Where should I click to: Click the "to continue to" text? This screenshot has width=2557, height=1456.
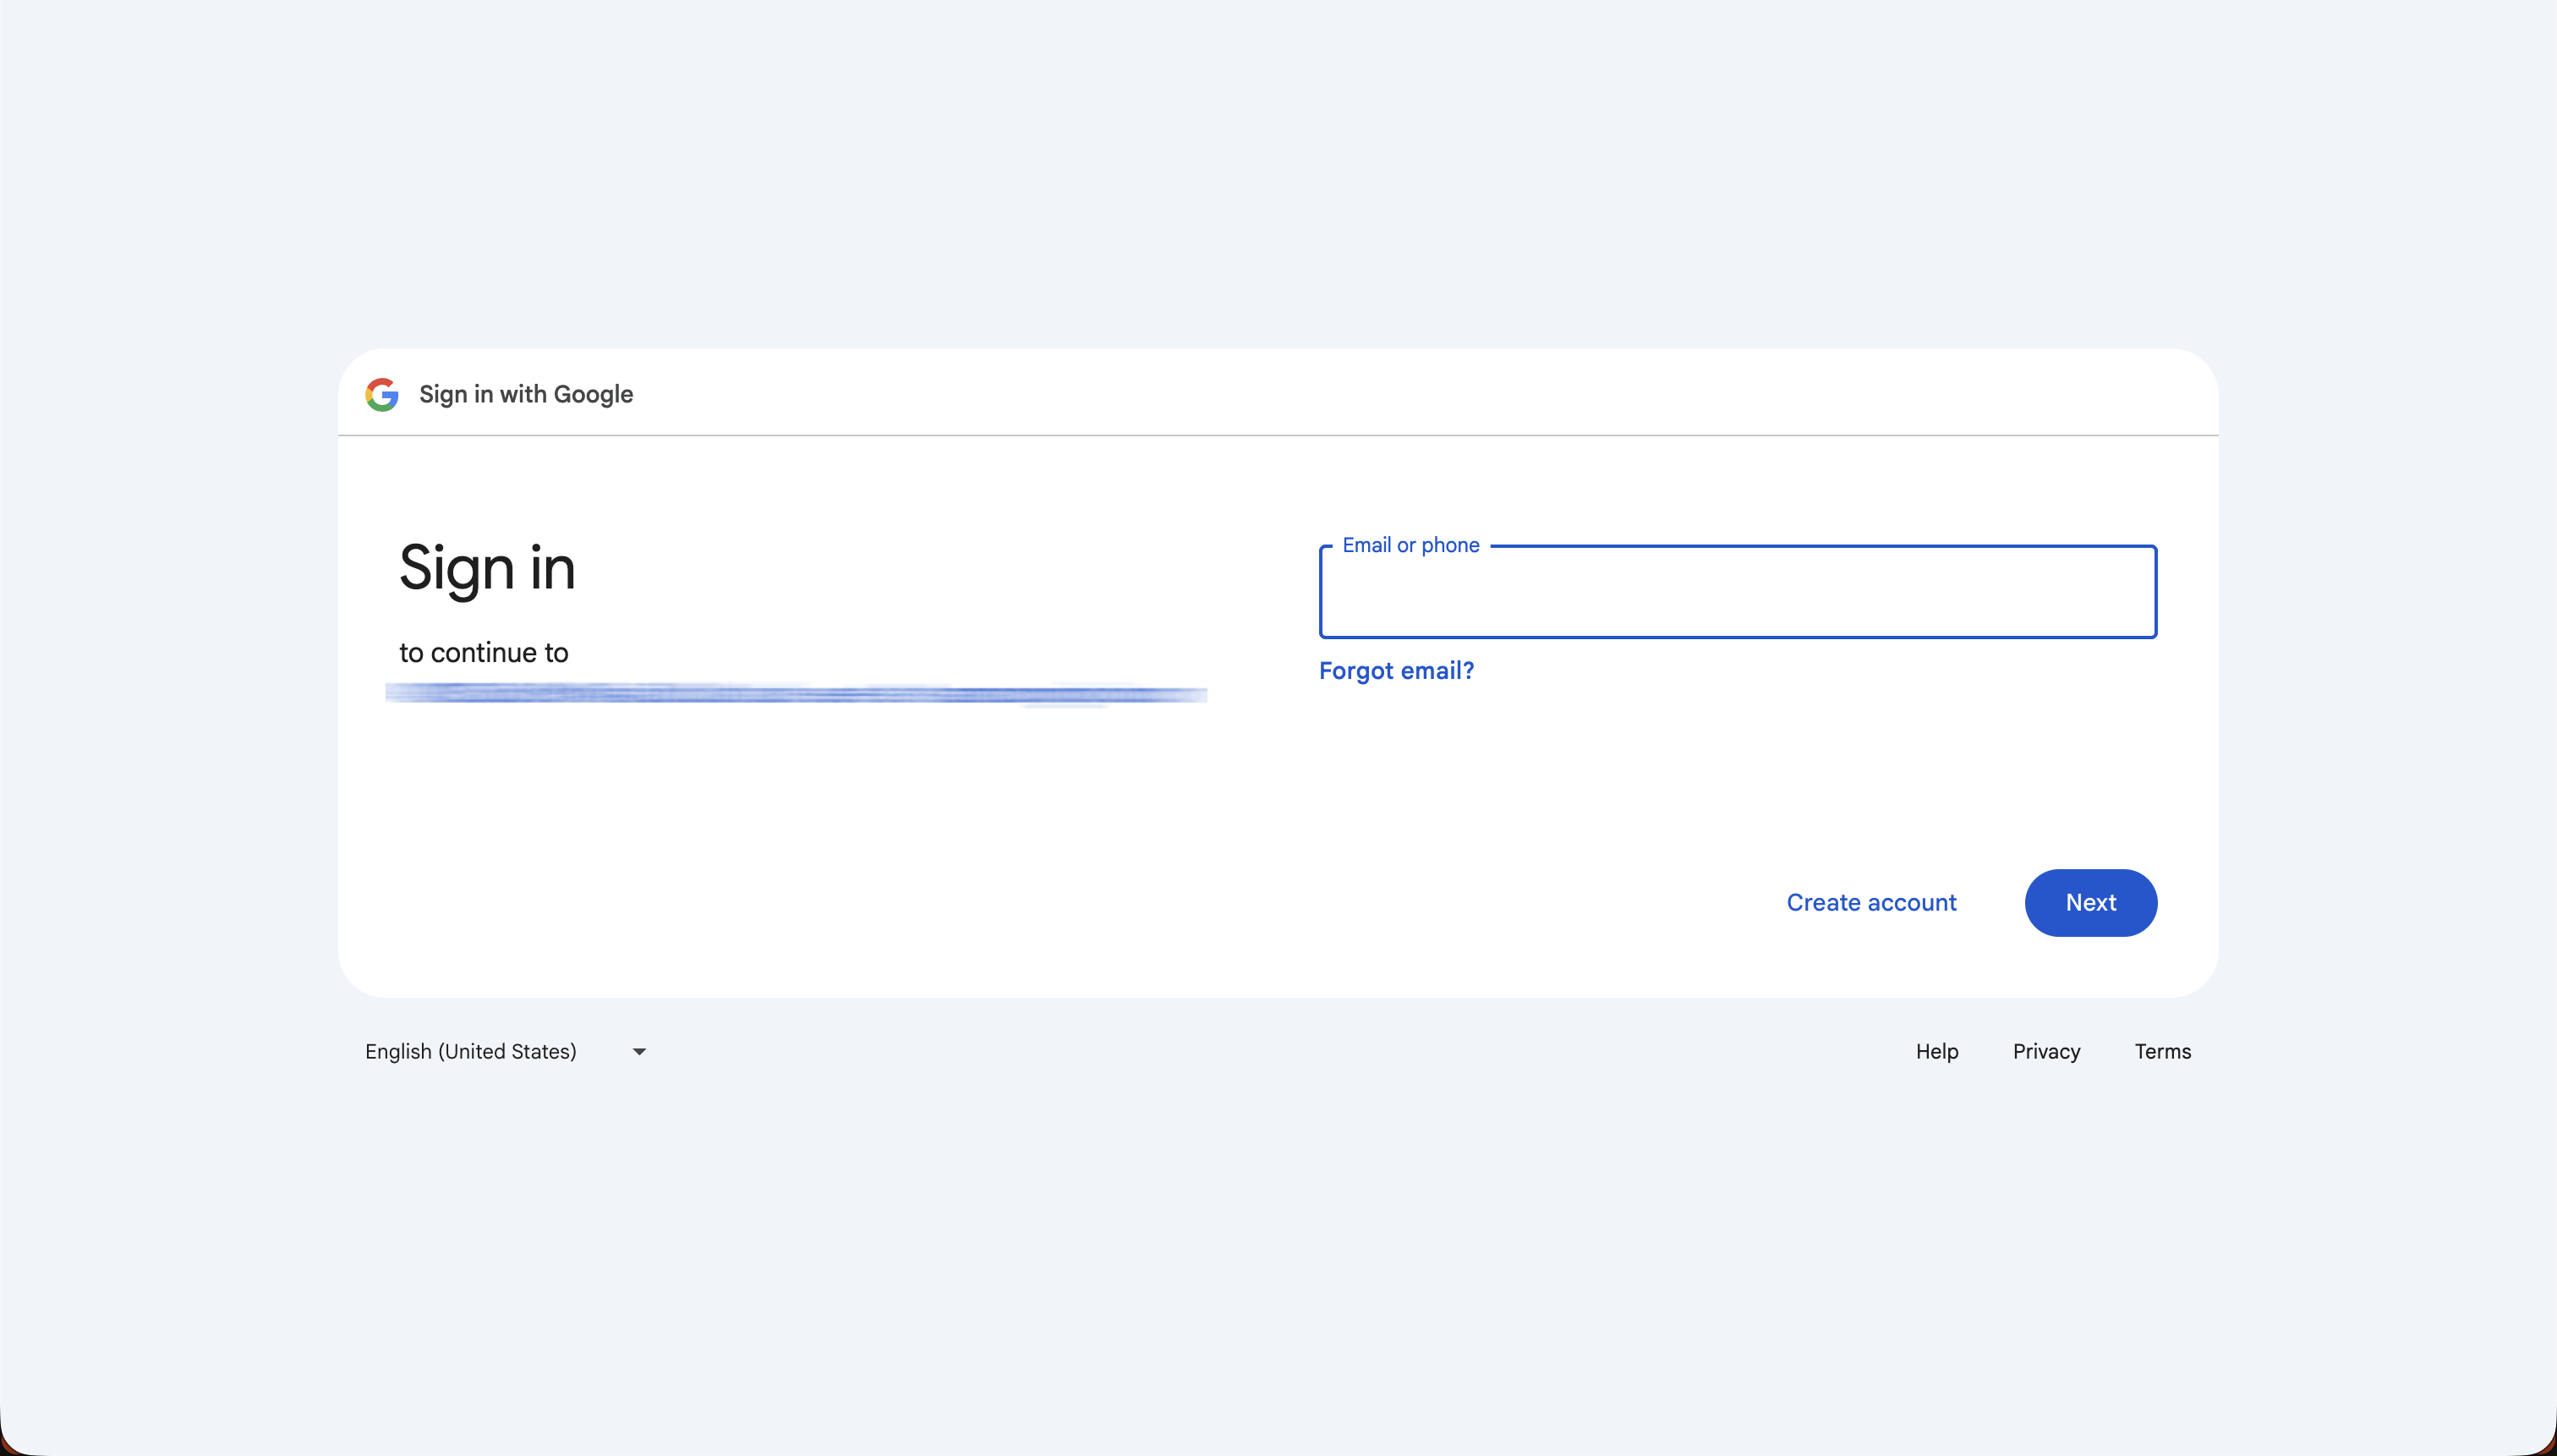[483, 652]
